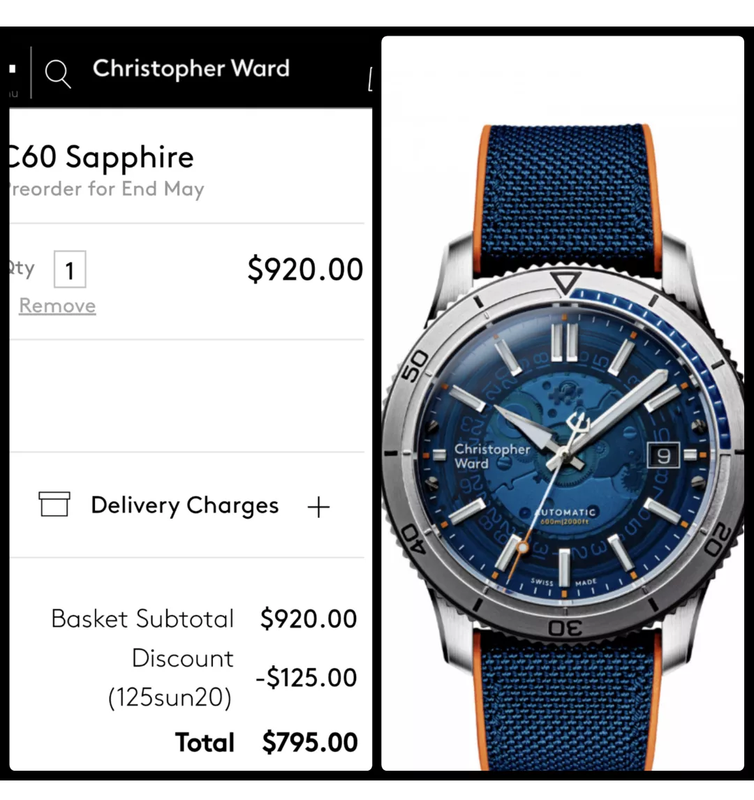The image size is (754, 800).
Task: Click the Delivery Charges label
Action: point(185,505)
